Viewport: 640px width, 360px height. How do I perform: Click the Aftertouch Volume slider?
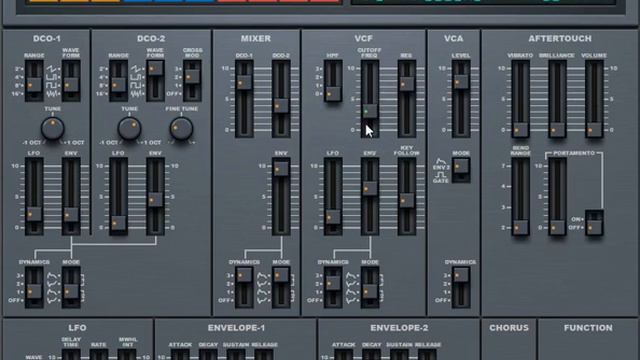click(594, 99)
